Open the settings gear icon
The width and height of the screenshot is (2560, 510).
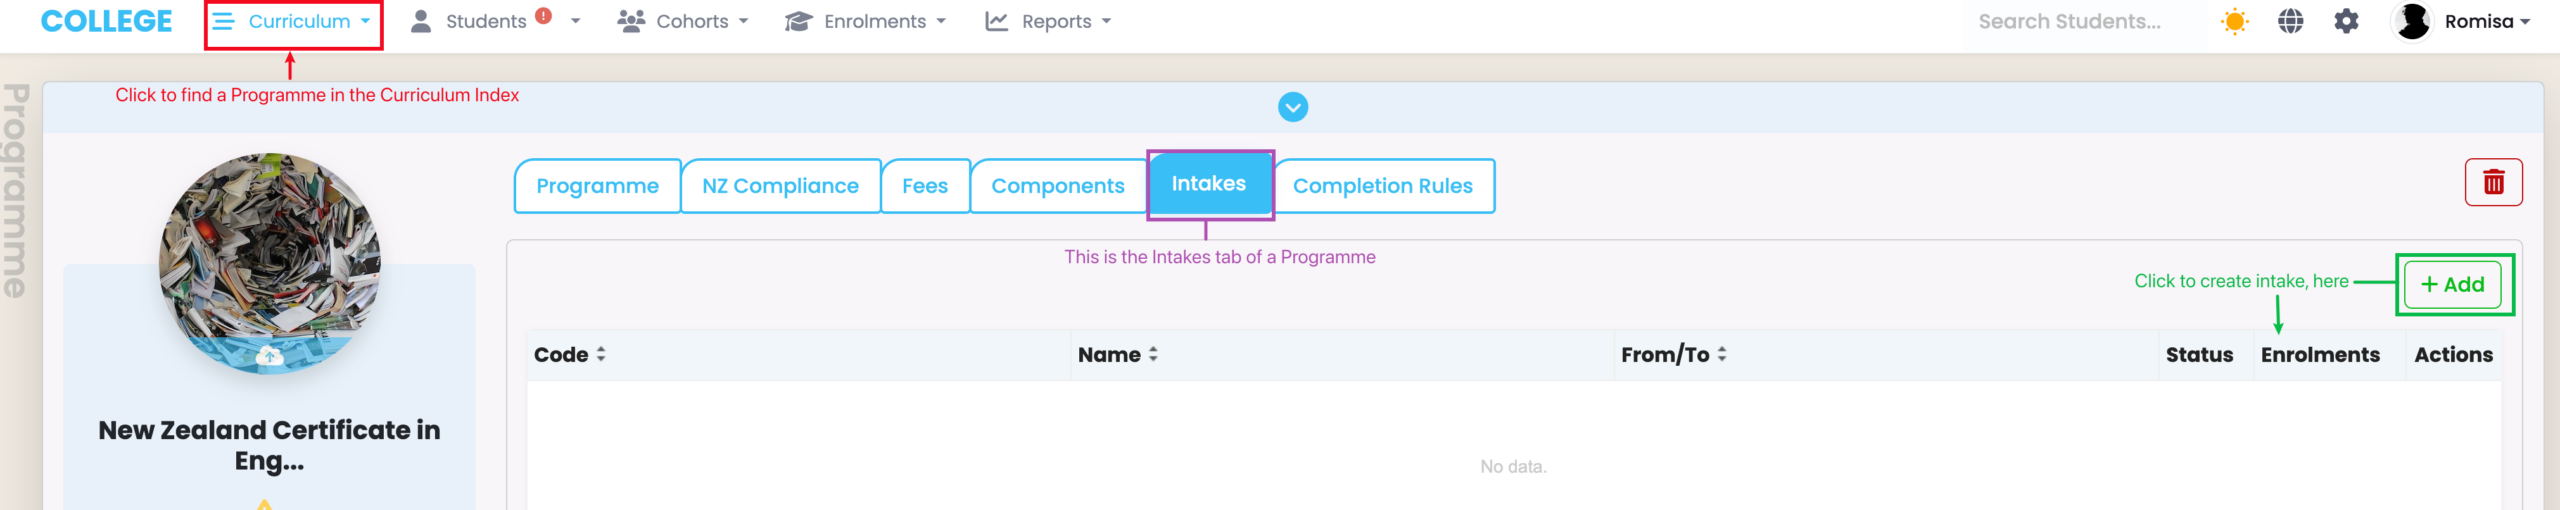coord(2346,22)
